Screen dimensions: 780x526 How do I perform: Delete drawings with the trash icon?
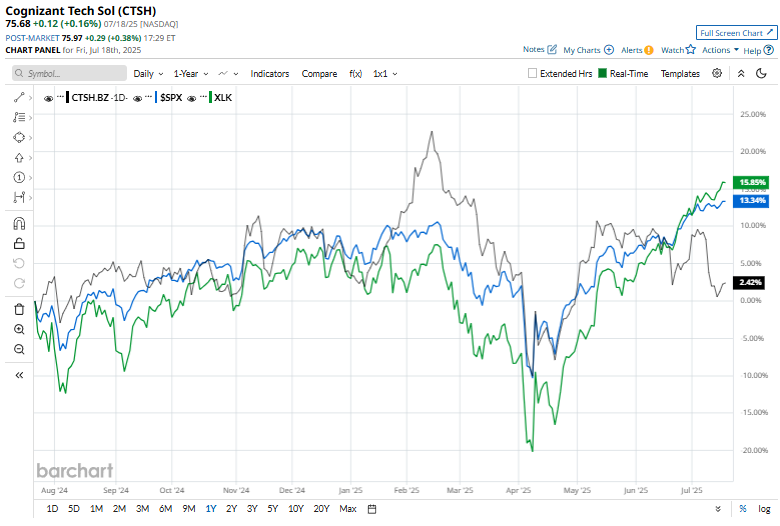click(19, 310)
